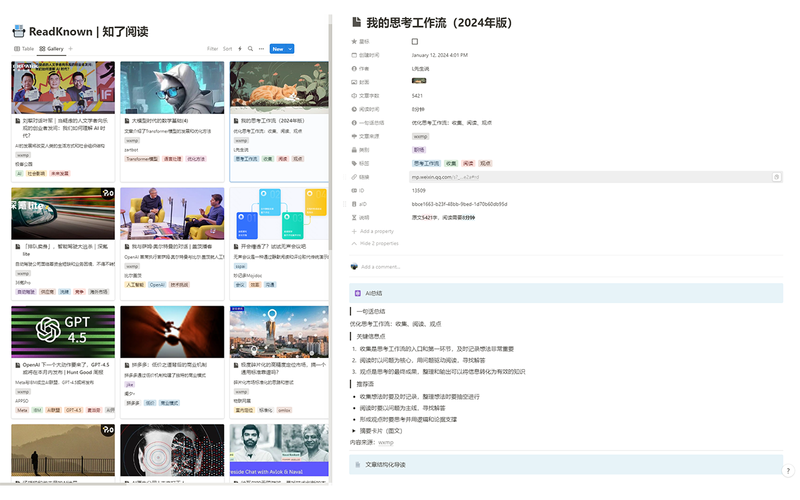This screenshot has height=500, width=800.
Task: Click the blue New button
Action: coord(278,49)
